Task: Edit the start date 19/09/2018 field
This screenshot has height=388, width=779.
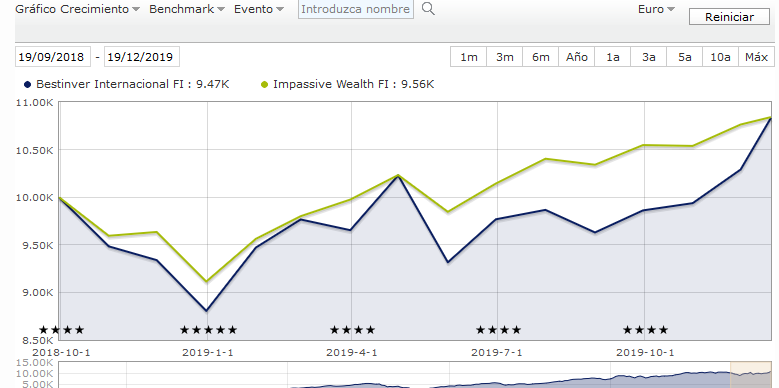Action: tap(53, 57)
